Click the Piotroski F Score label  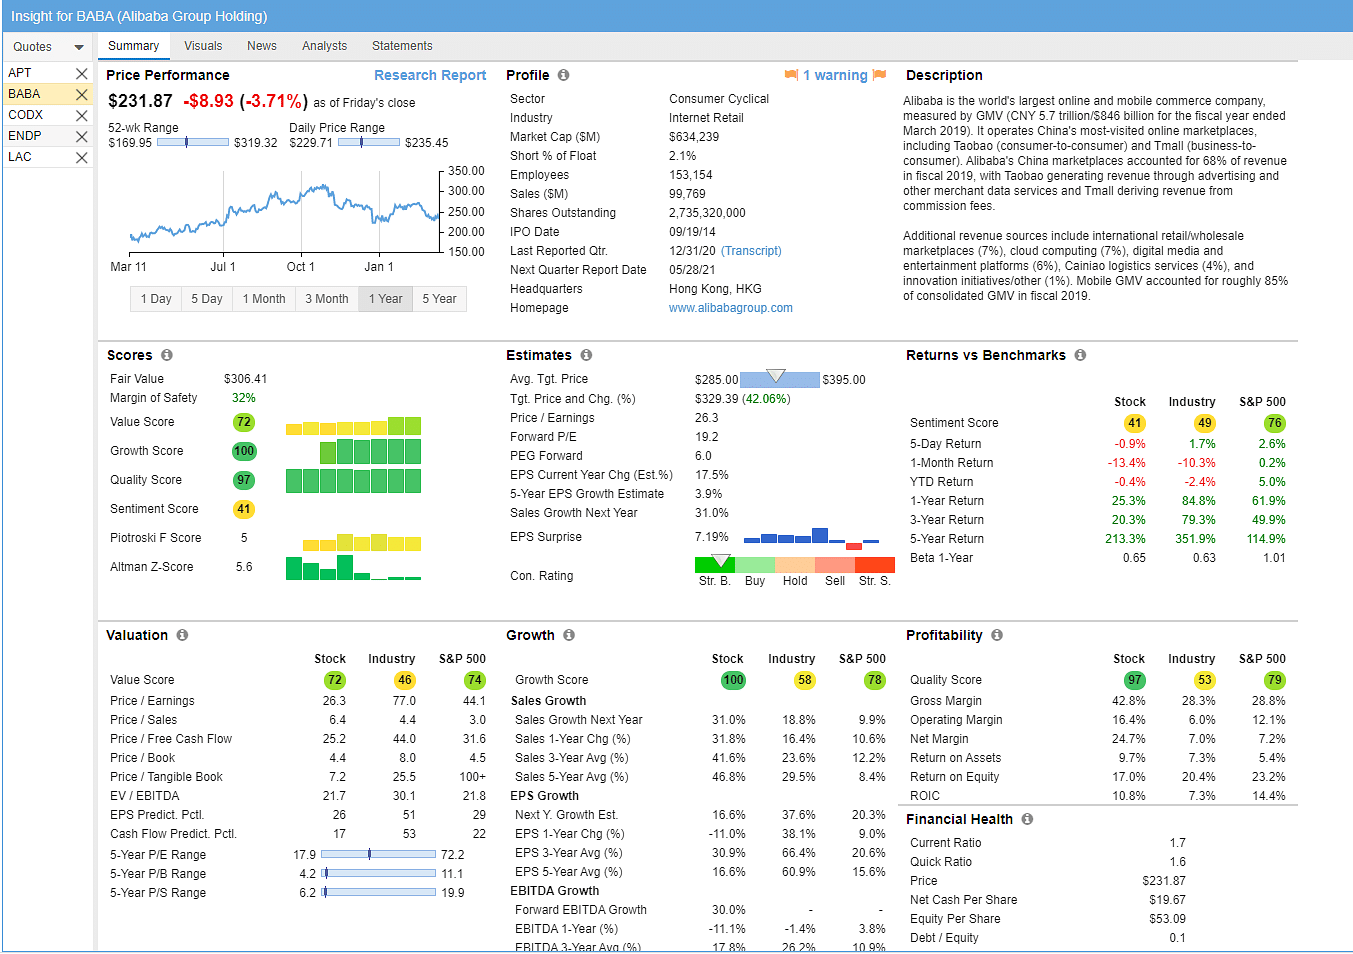[x=156, y=538]
